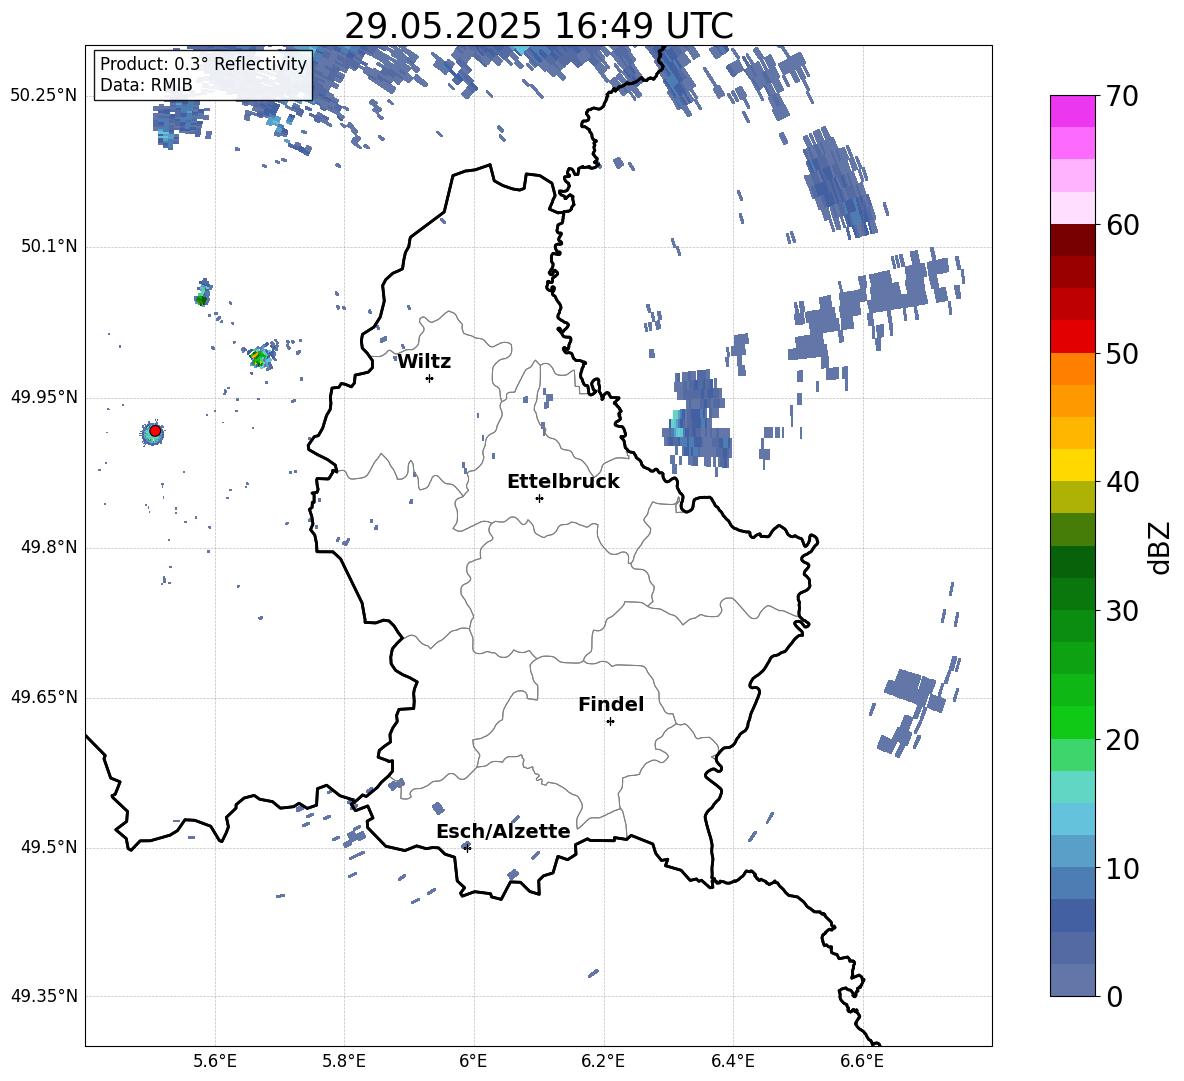
Task: Click the colorbar tick value 50
Action: click(1122, 353)
